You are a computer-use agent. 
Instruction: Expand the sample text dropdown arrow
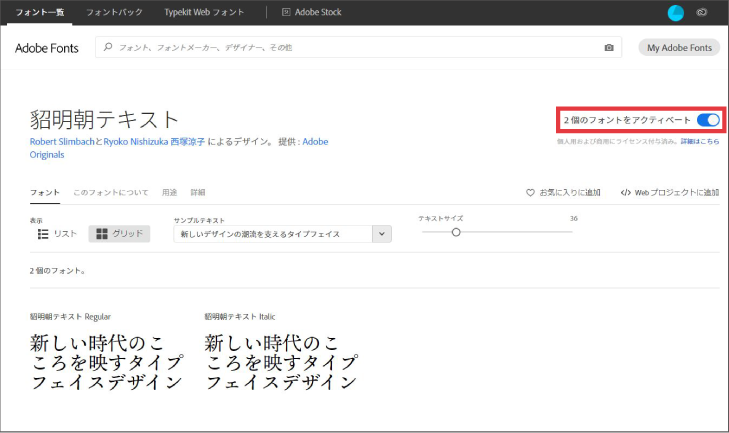point(382,234)
